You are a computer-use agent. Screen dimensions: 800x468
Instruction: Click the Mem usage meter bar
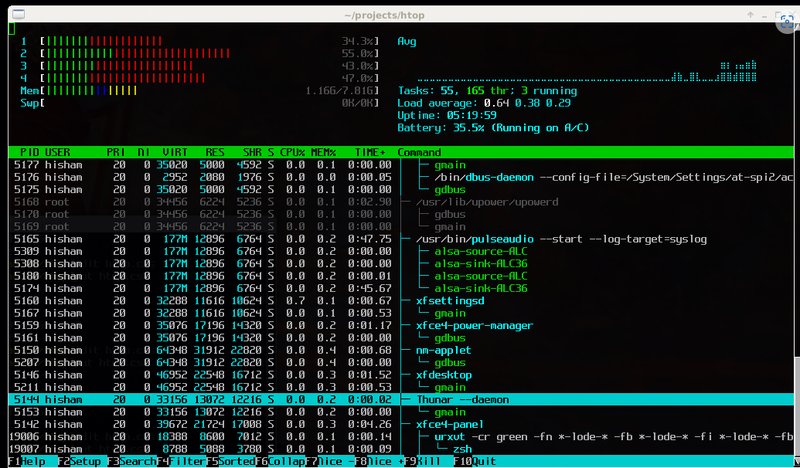point(200,90)
